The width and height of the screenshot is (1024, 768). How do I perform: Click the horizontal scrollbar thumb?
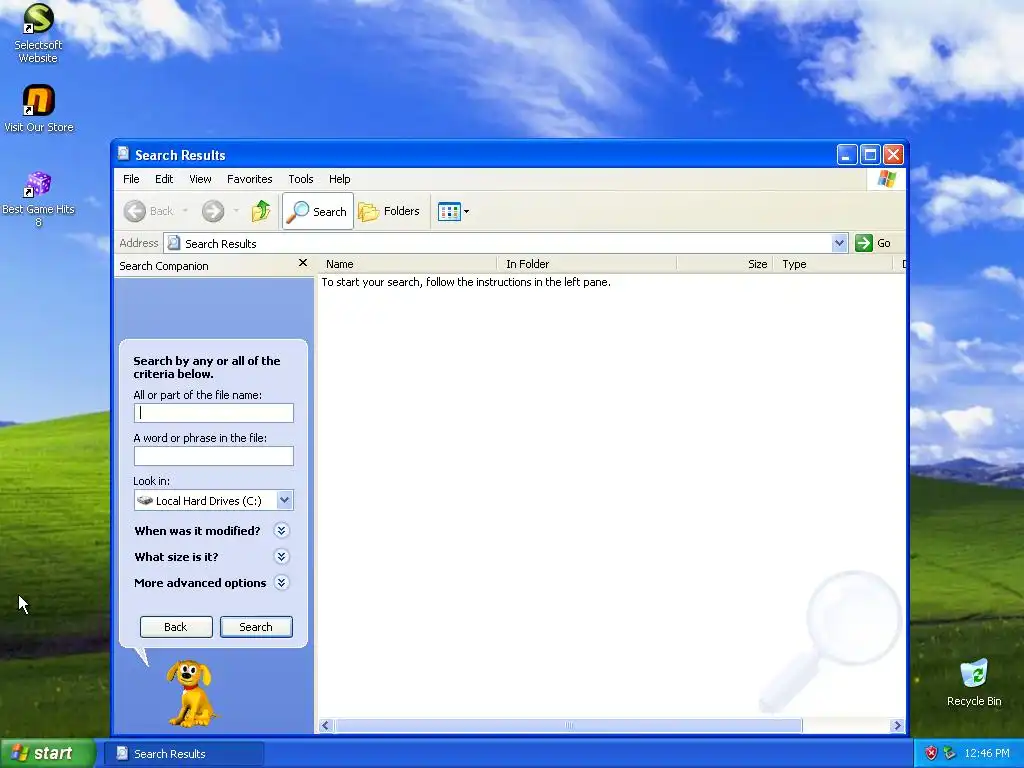(568, 726)
